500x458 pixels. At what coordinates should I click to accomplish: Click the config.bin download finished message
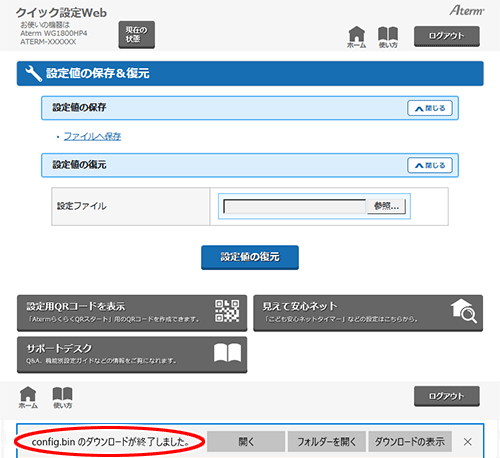[111, 442]
